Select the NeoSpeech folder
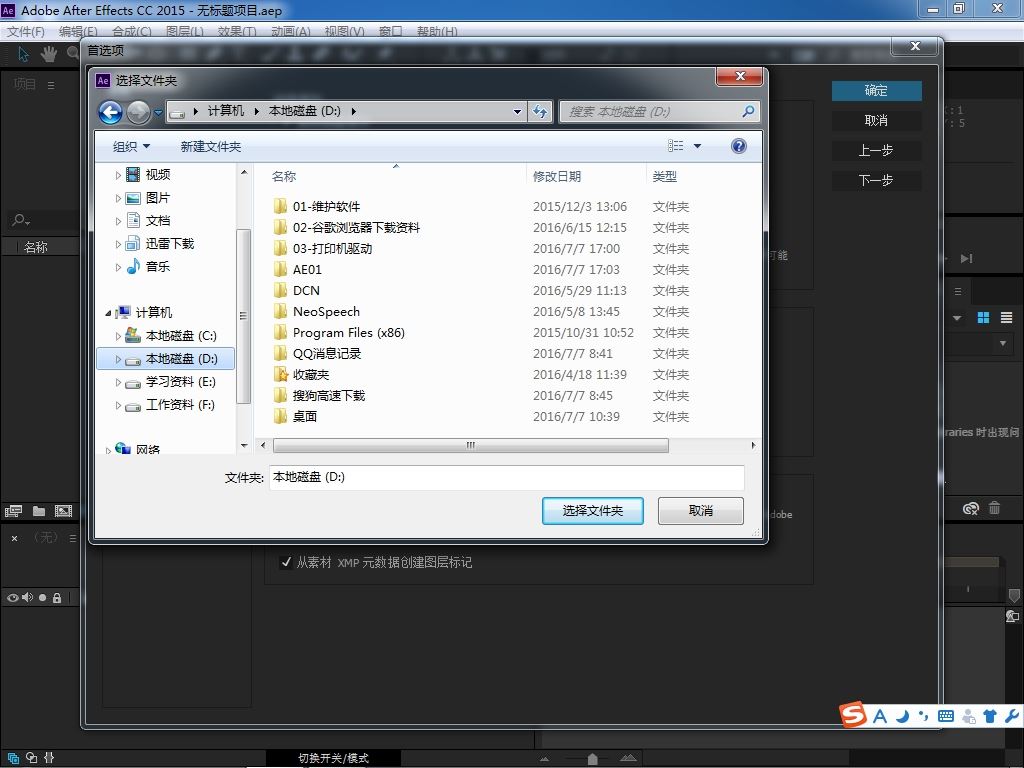1024x768 pixels. coord(326,312)
